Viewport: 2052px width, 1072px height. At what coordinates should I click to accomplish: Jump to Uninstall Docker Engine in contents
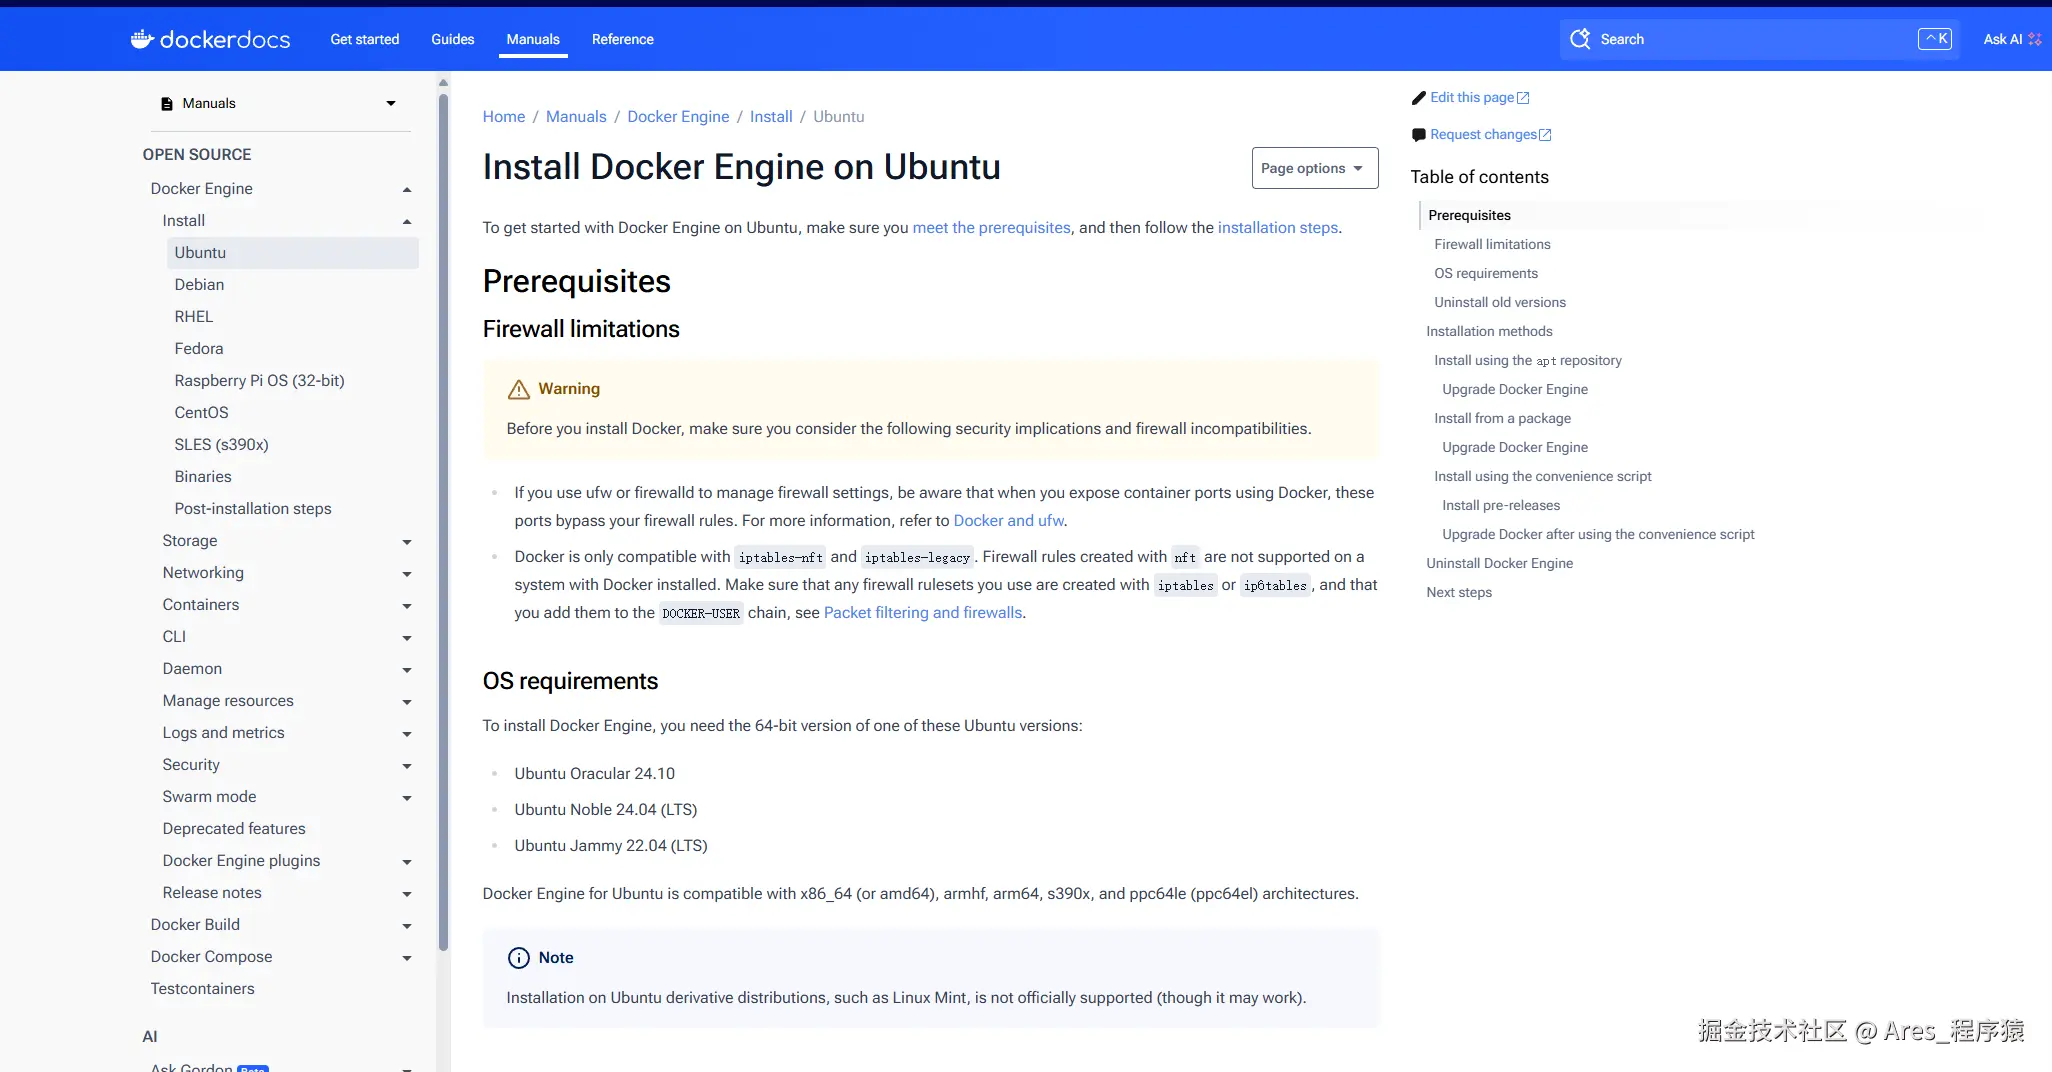(1499, 564)
